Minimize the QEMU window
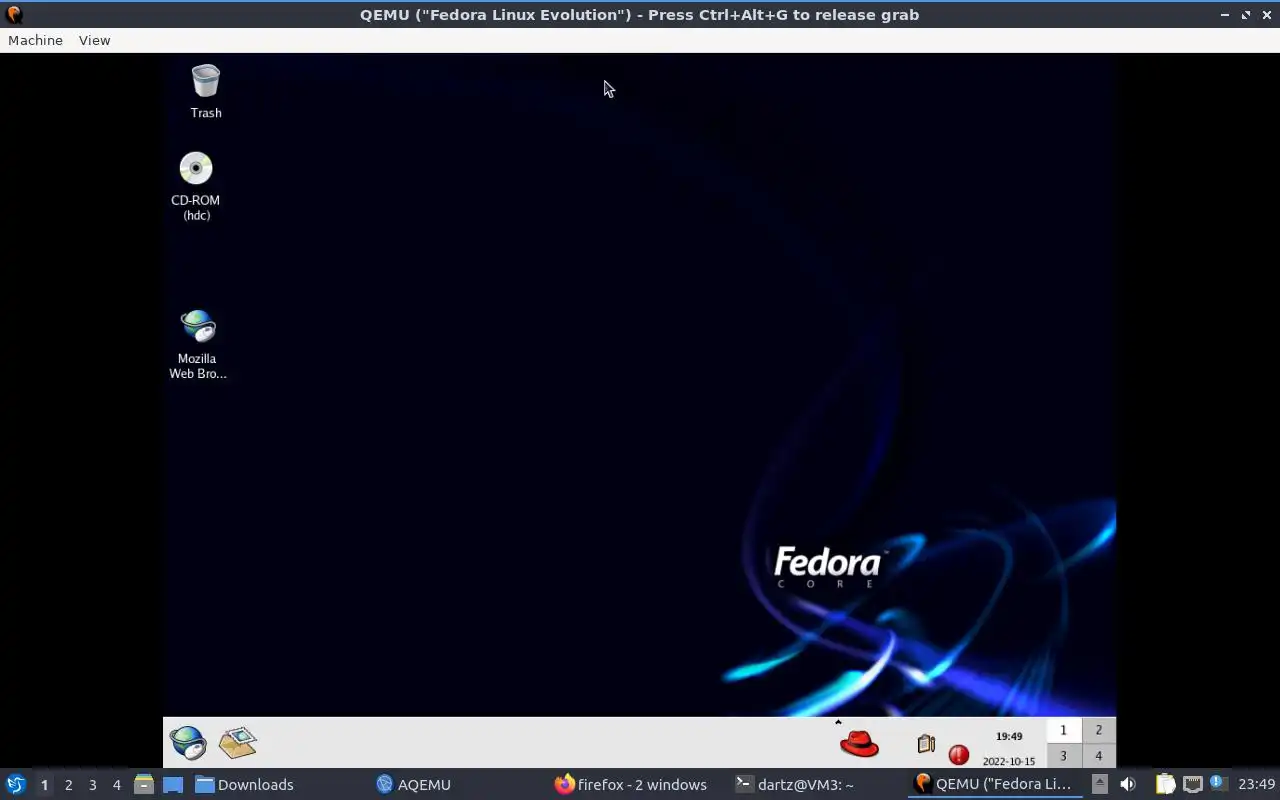The height and width of the screenshot is (800, 1280). pos(1225,15)
